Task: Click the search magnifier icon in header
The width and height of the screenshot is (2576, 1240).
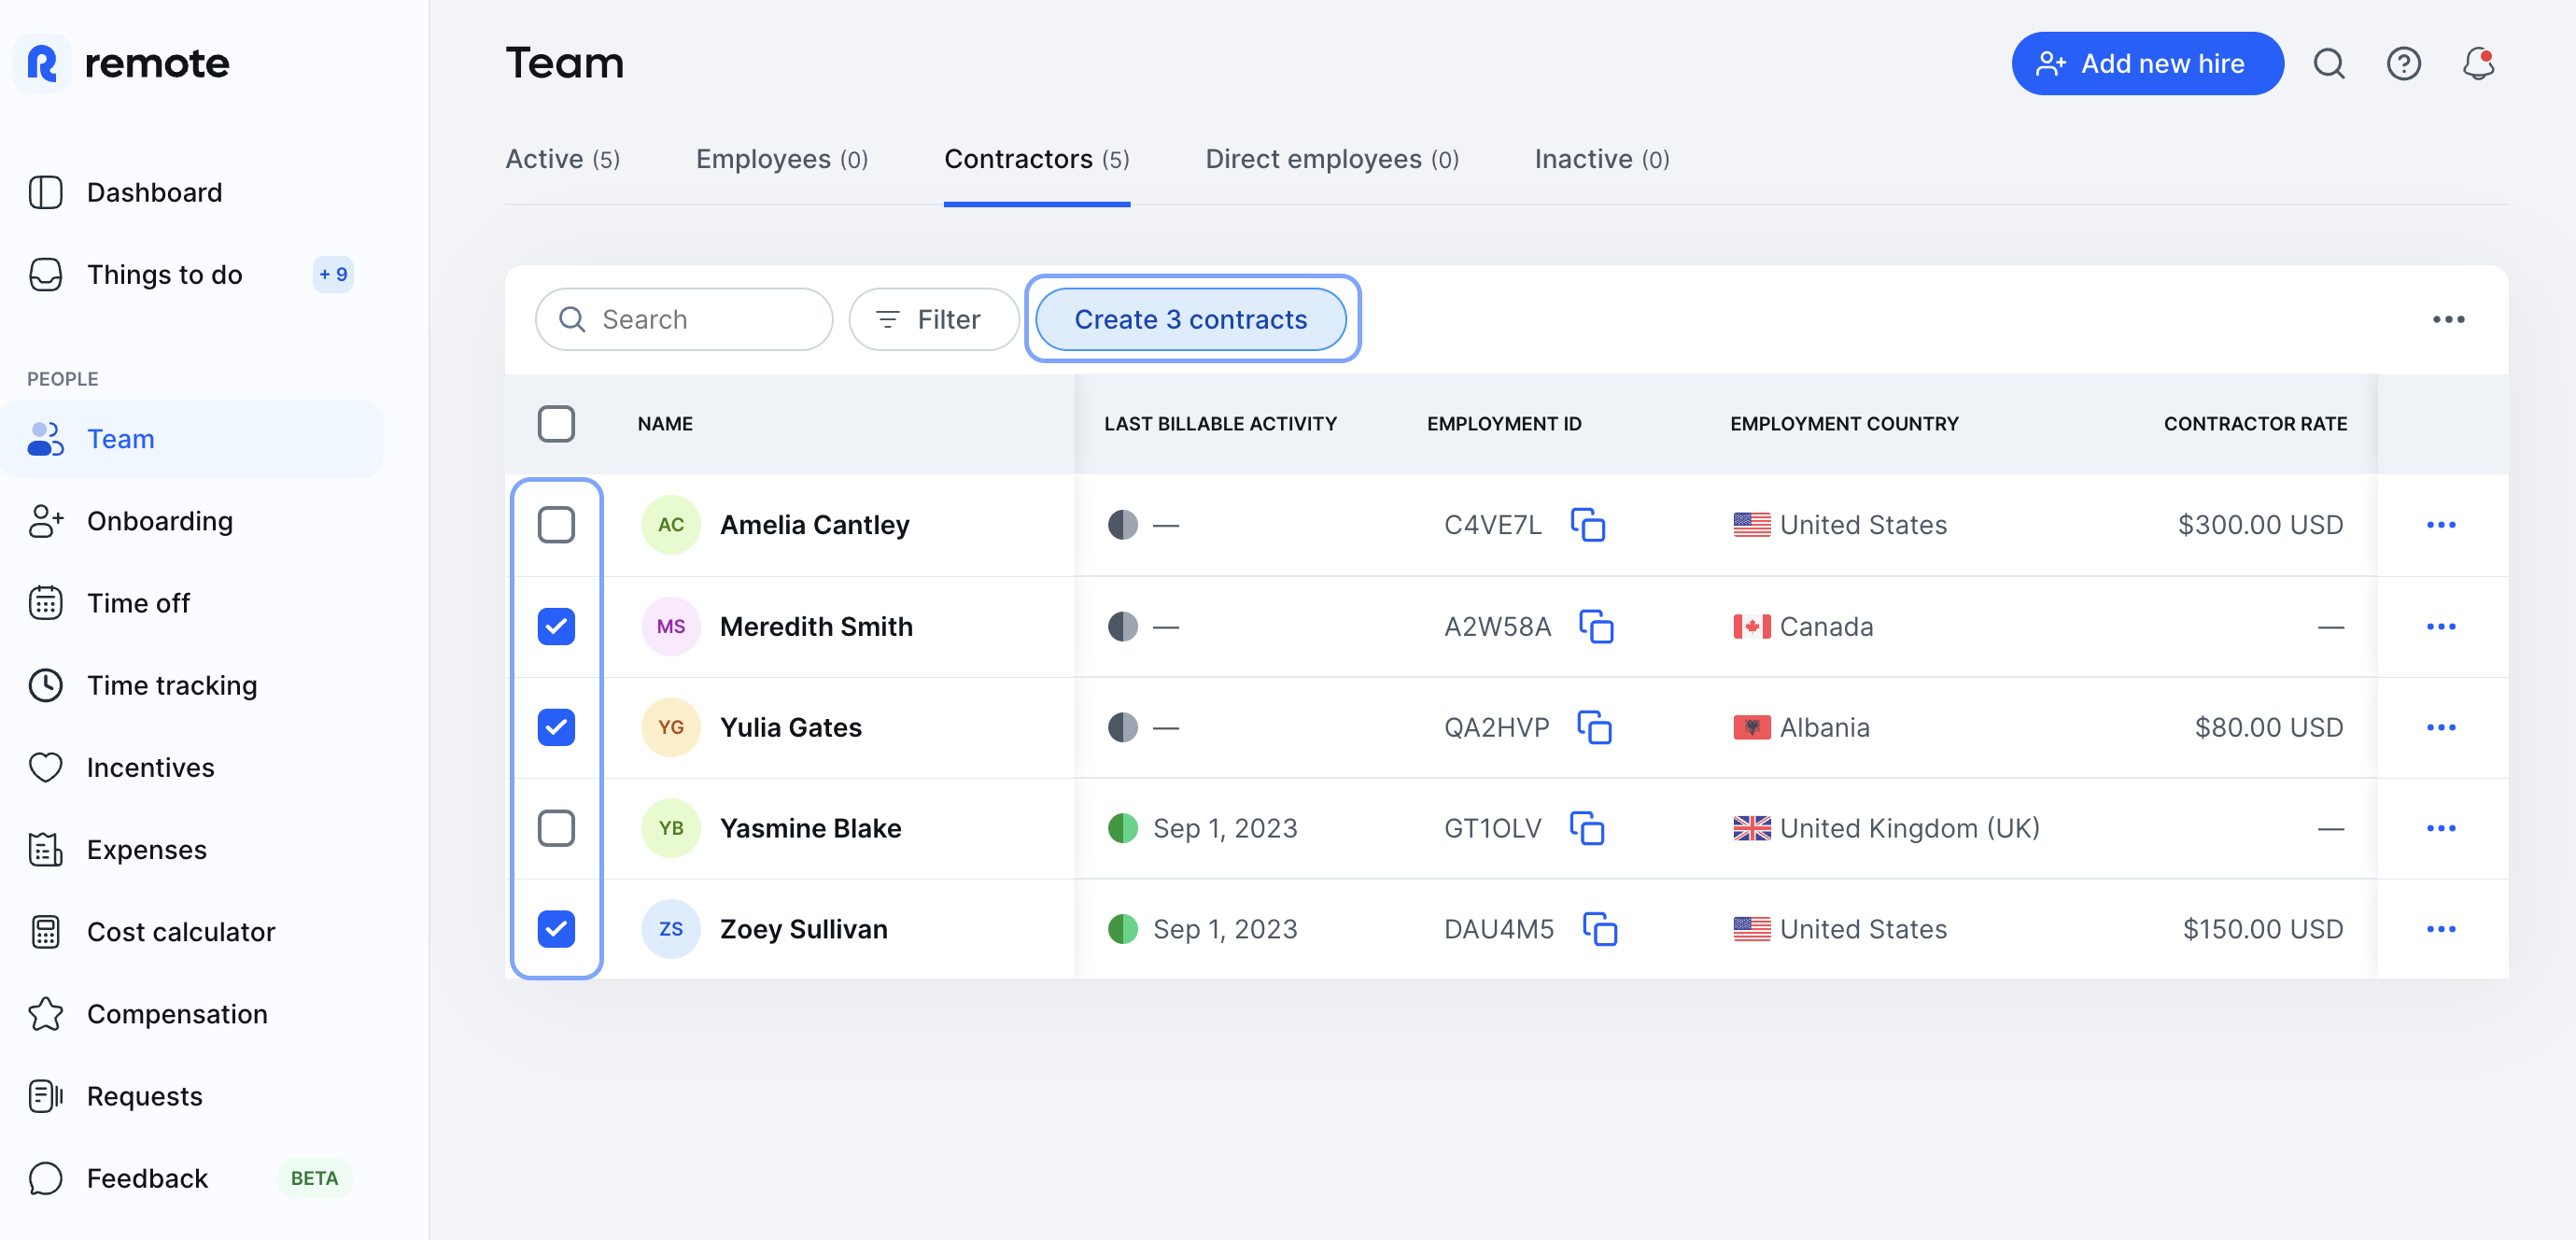Action: click(x=2328, y=64)
